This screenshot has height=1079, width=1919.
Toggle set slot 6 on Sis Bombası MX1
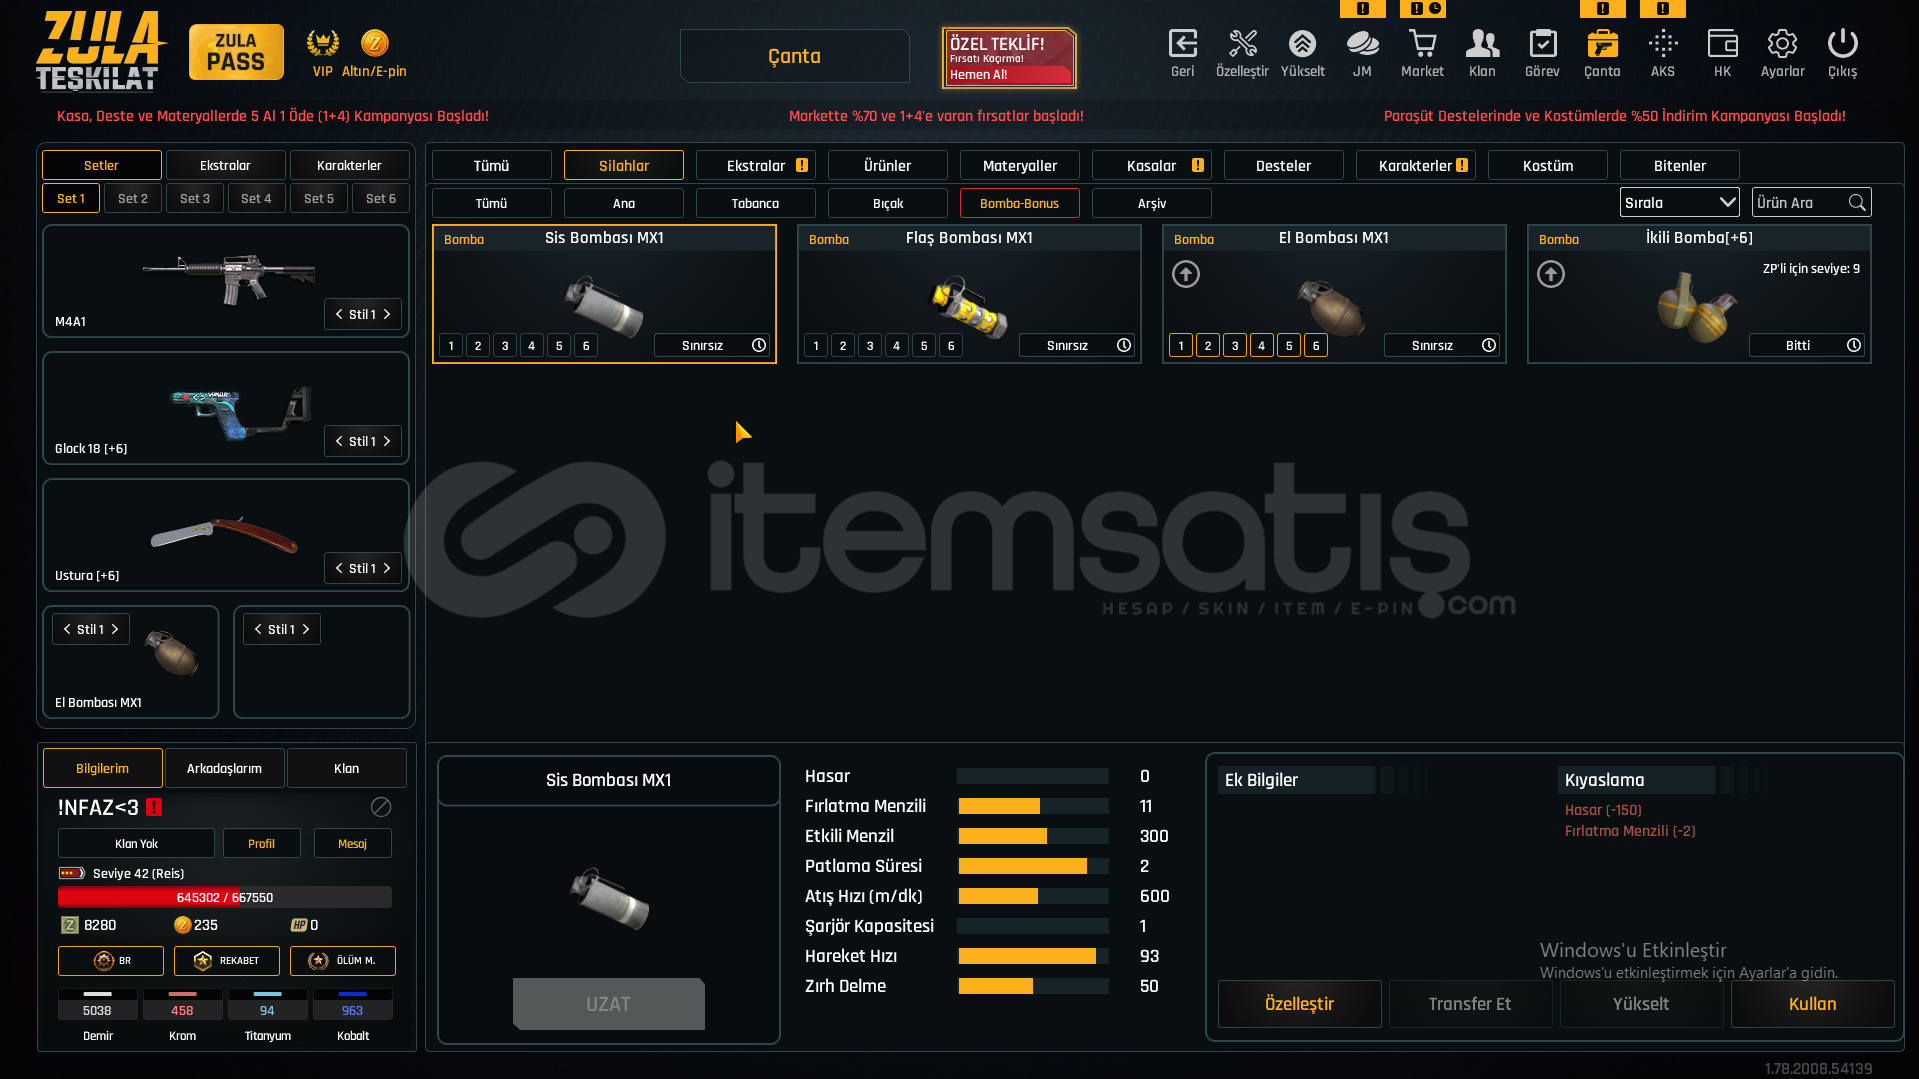click(586, 346)
